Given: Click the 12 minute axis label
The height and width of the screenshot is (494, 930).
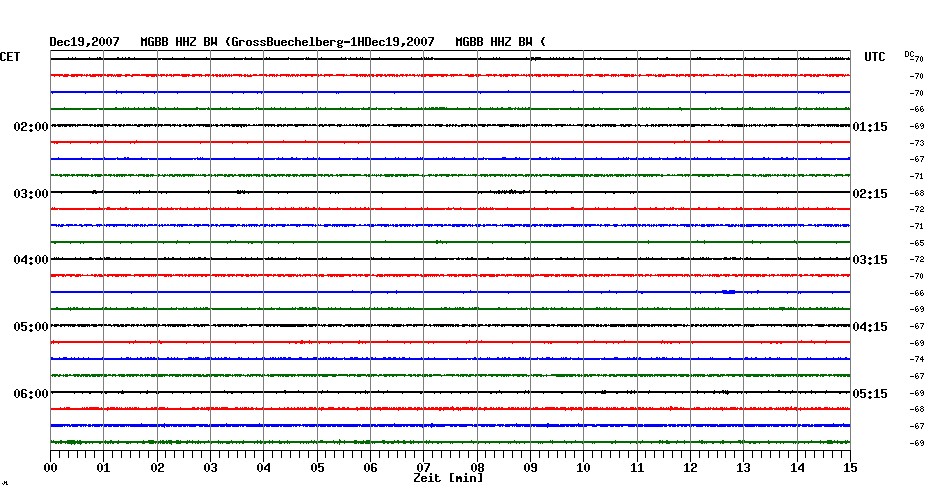Looking at the screenshot, I should (690, 468).
